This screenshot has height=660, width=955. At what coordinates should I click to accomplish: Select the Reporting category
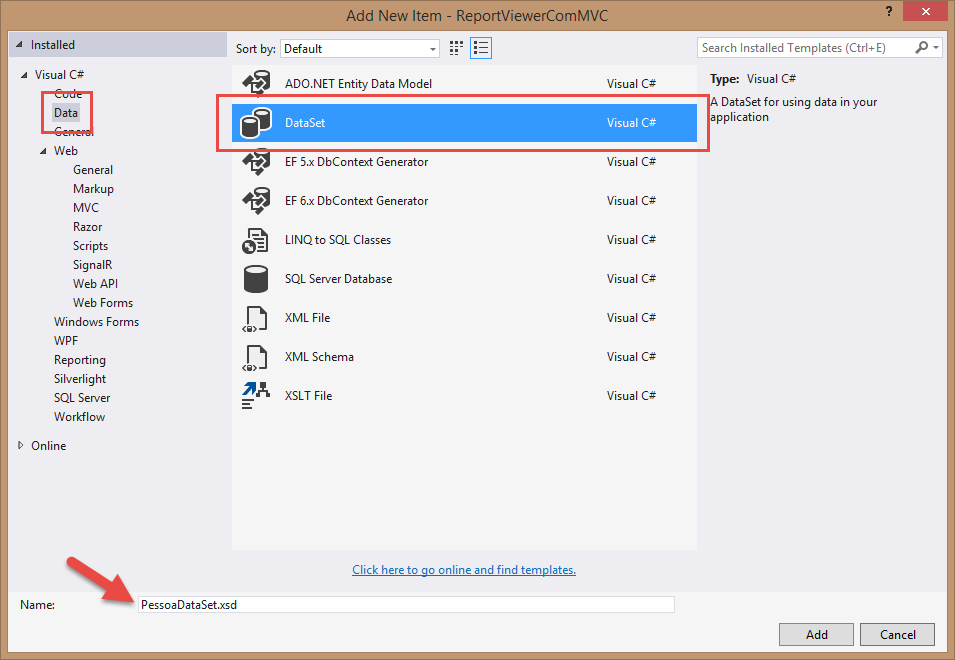(80, 360)
